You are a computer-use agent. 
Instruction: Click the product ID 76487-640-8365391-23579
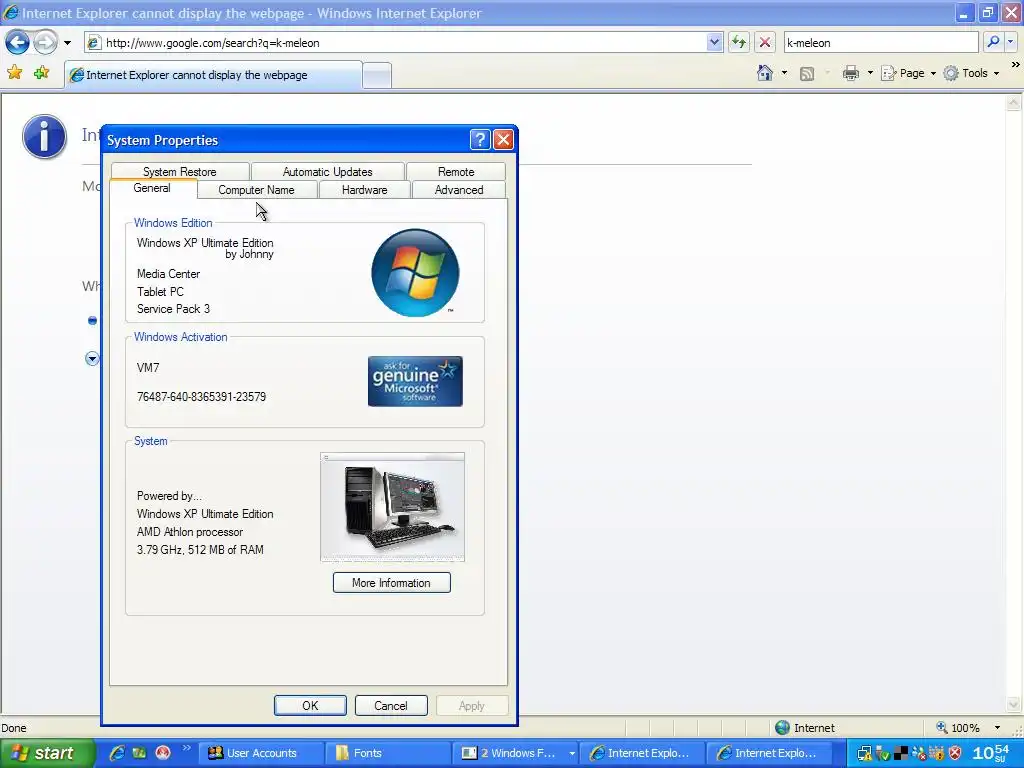[201, 396]
